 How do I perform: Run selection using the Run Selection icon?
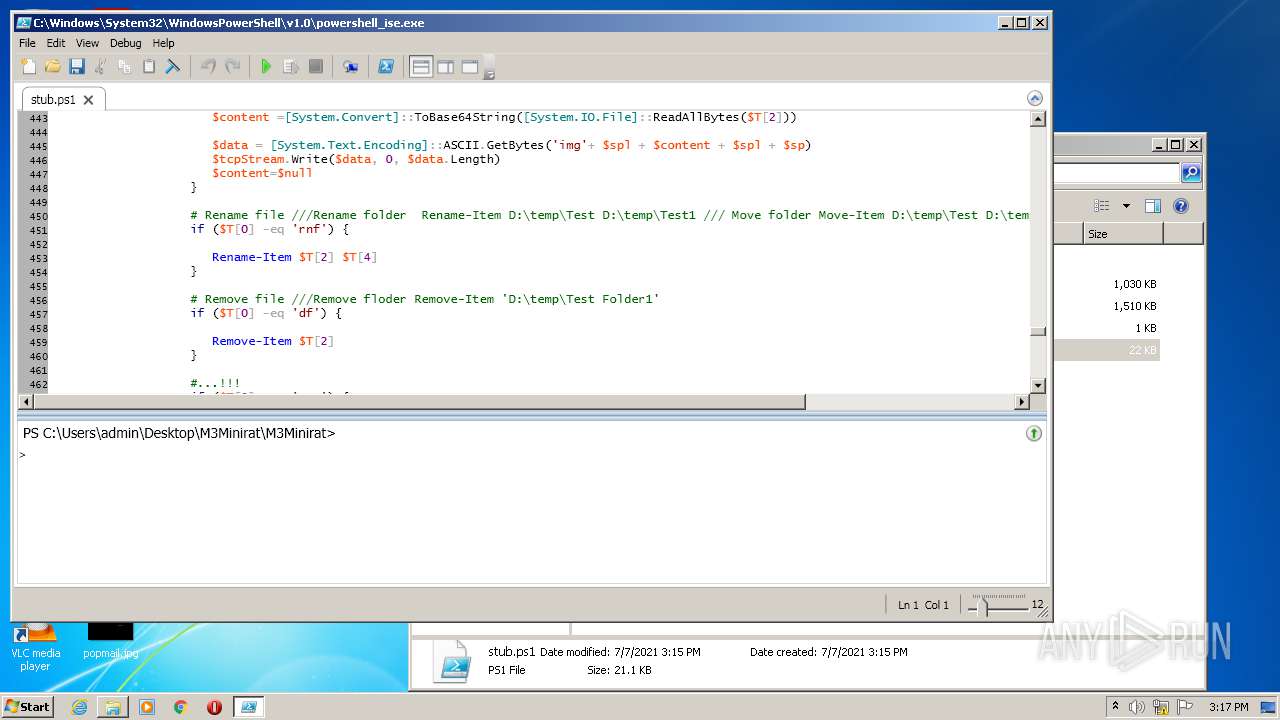click(x=291, y=67)
